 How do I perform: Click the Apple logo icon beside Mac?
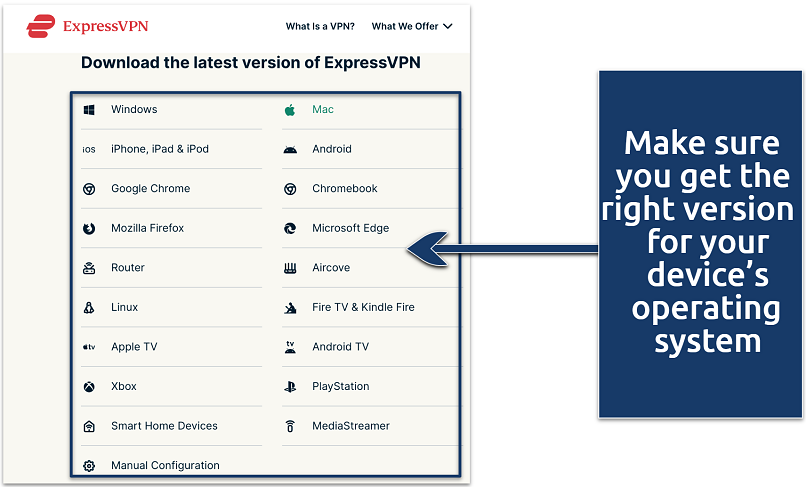(290, 110)
